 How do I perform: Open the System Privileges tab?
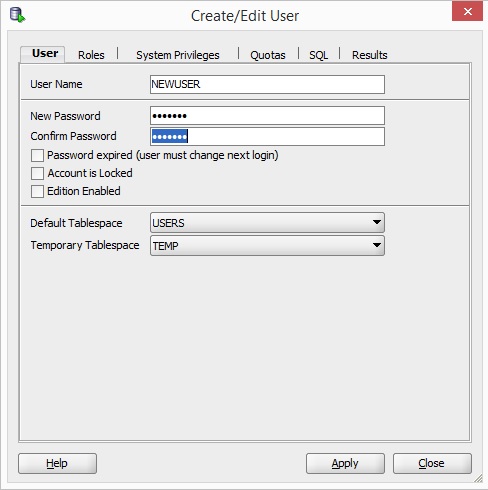click(178, 55)
